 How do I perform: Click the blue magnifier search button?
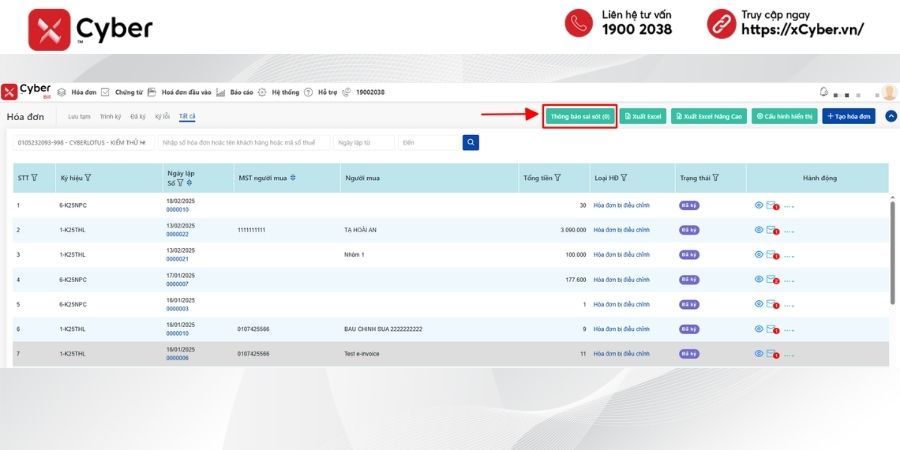tap(471, 142)
